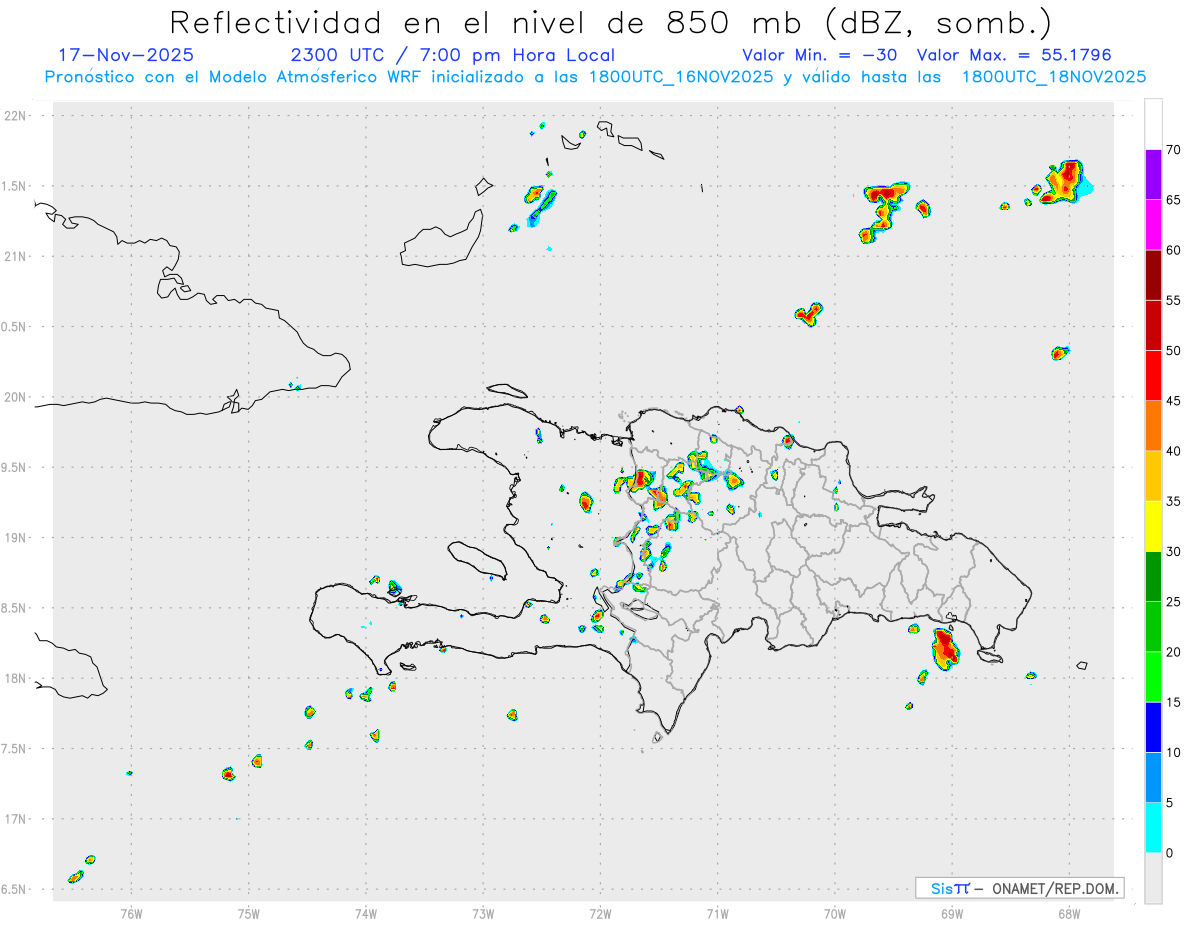Image resolution: width=1200 pixels, height=927 pixels.
Task: Click the '75W' longitude label
Action: point(249,912)
